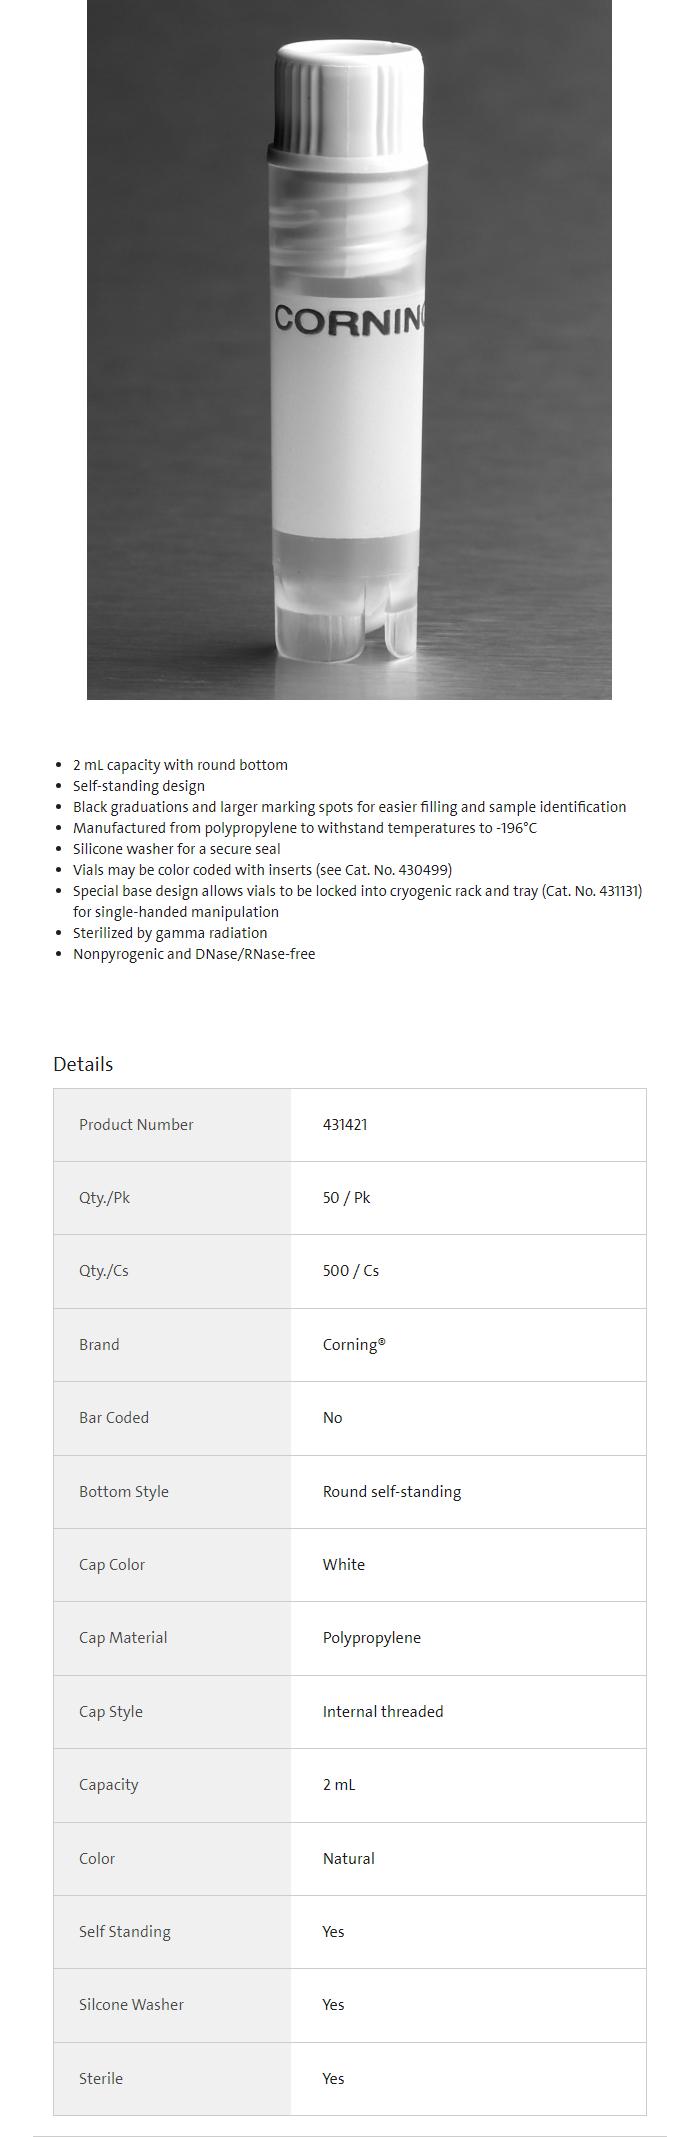This screenshot has height=2137, width=700.
Task: Click the Sterilized by gamma radiation bullet
Action: pos(170,933)
